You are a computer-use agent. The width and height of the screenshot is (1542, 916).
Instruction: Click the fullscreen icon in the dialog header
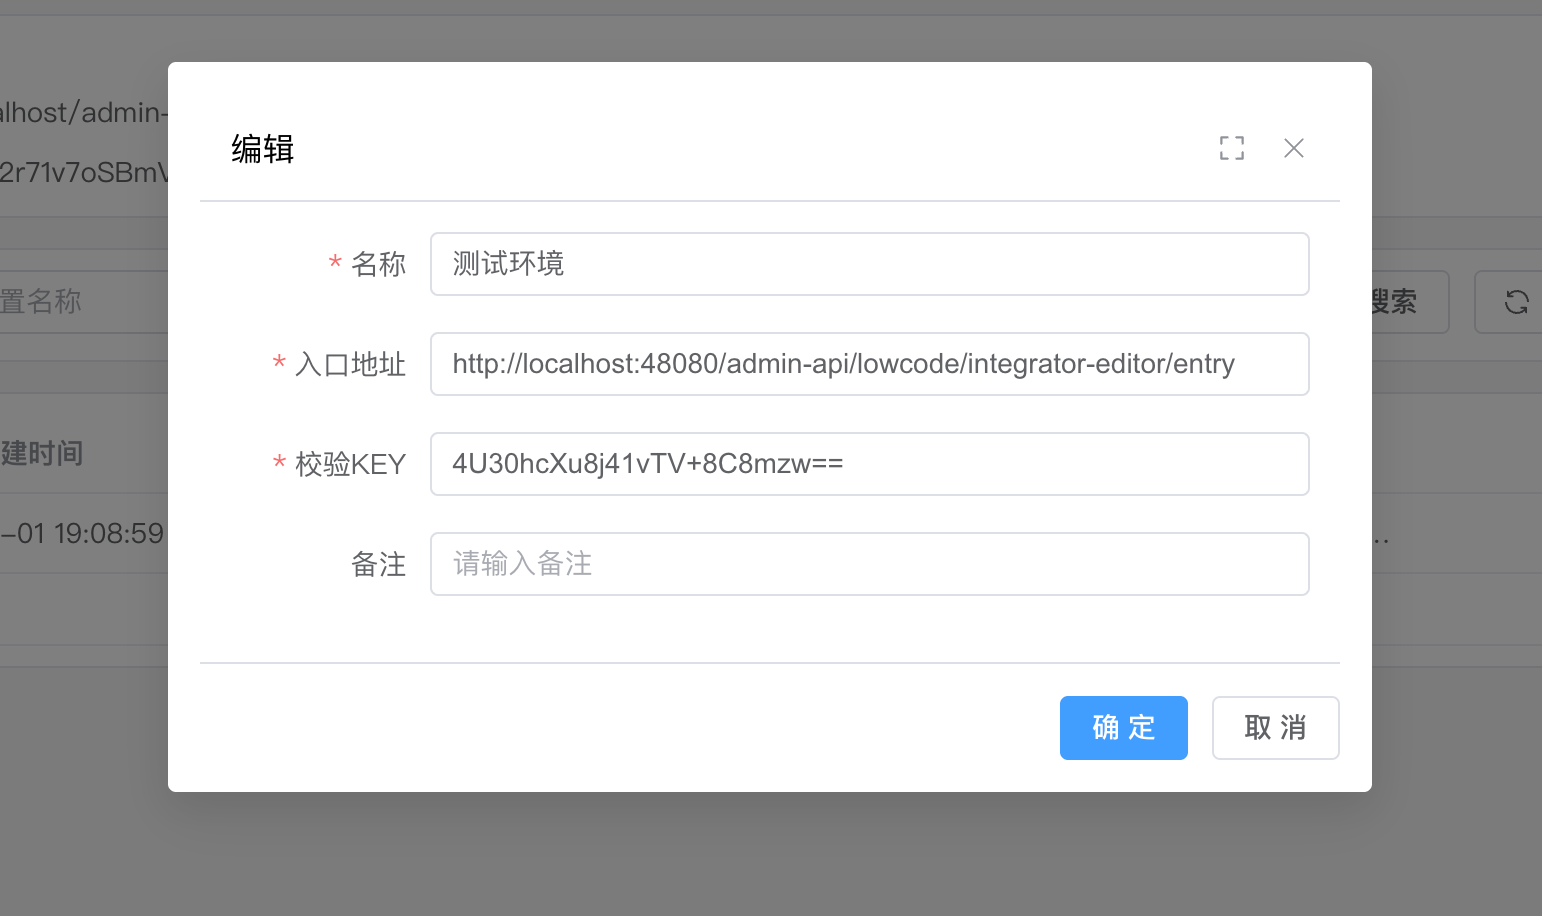(x=1232, y=148)
